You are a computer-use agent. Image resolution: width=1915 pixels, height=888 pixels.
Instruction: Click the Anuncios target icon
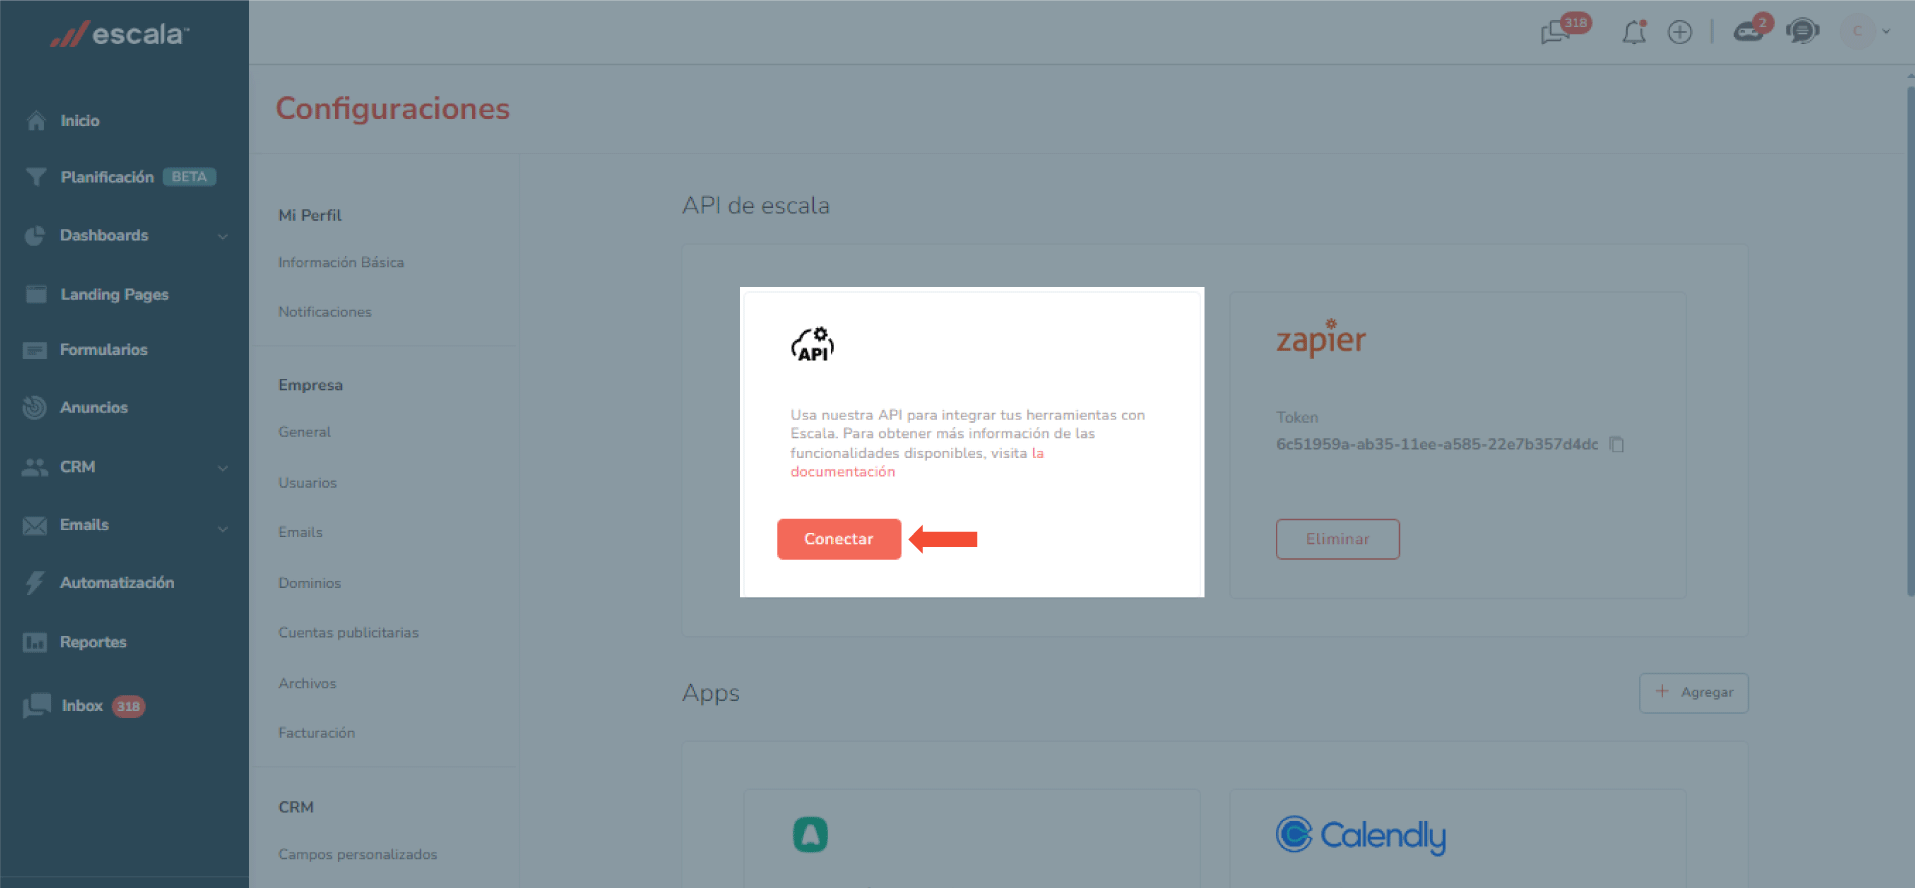[35, 408]
